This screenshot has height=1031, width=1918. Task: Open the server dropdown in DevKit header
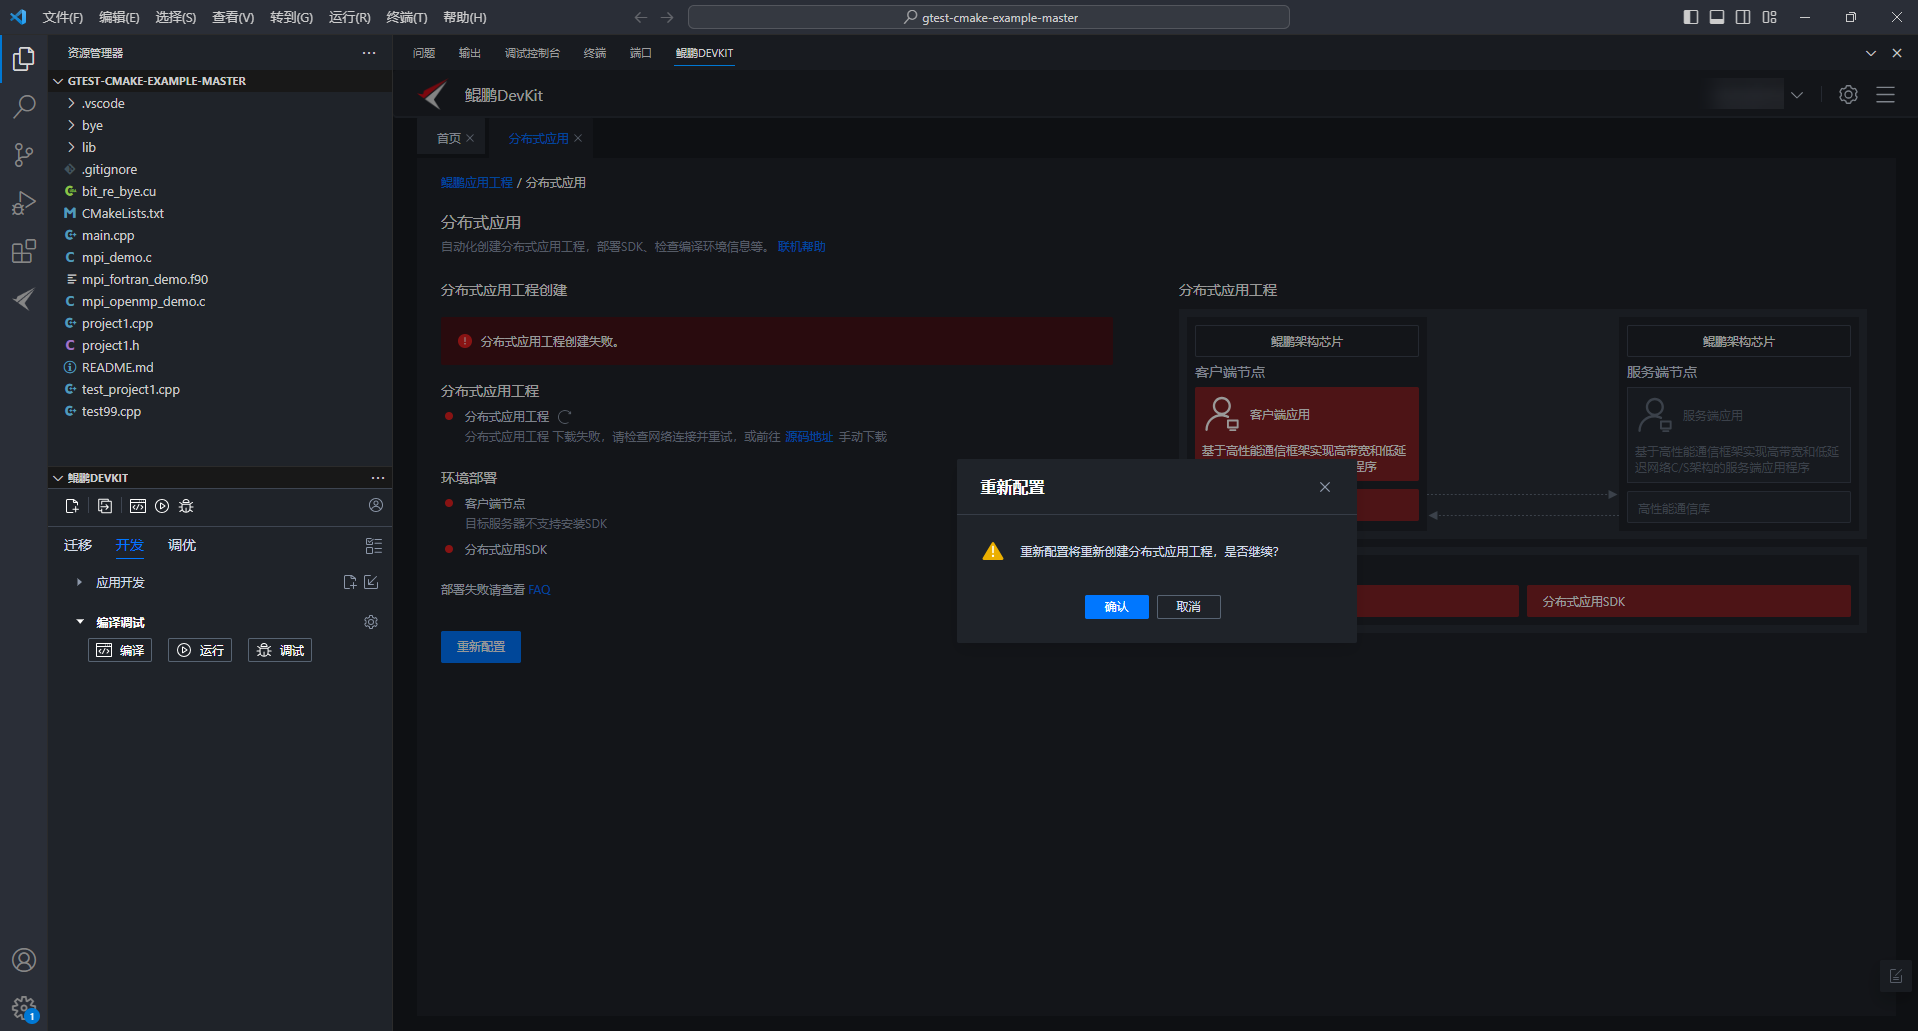1797,95
